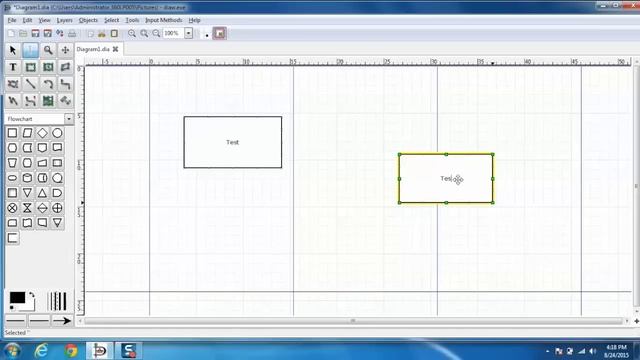This screenshot has width=640, height=360.
Task: Click the black foreground color swatch
Action: pyautogui.click(x=17, y=298)
